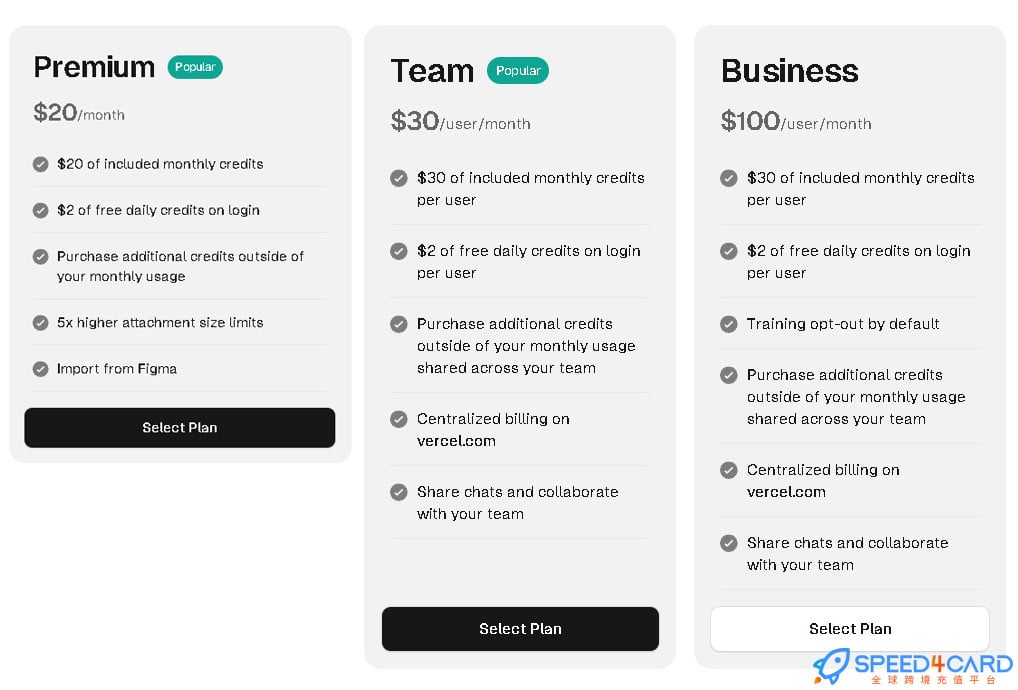The width and height of the screenshot is (1018, 690).
Task: Click the Speed4Card rocket logo icon
Action: click(830, 666)
